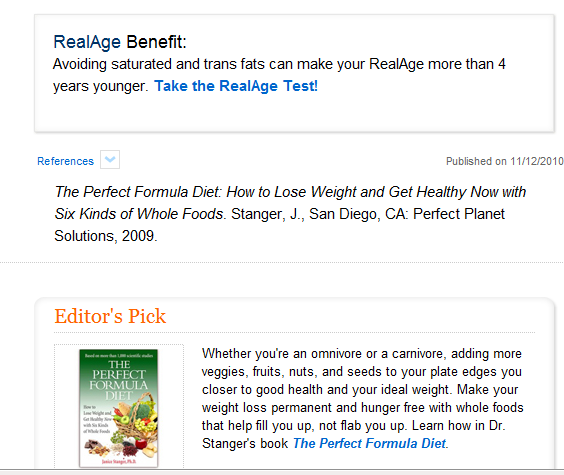Open The Perfect Formula Diet book link
This screenshot has height=475, width=564.
tap(369, 443)
